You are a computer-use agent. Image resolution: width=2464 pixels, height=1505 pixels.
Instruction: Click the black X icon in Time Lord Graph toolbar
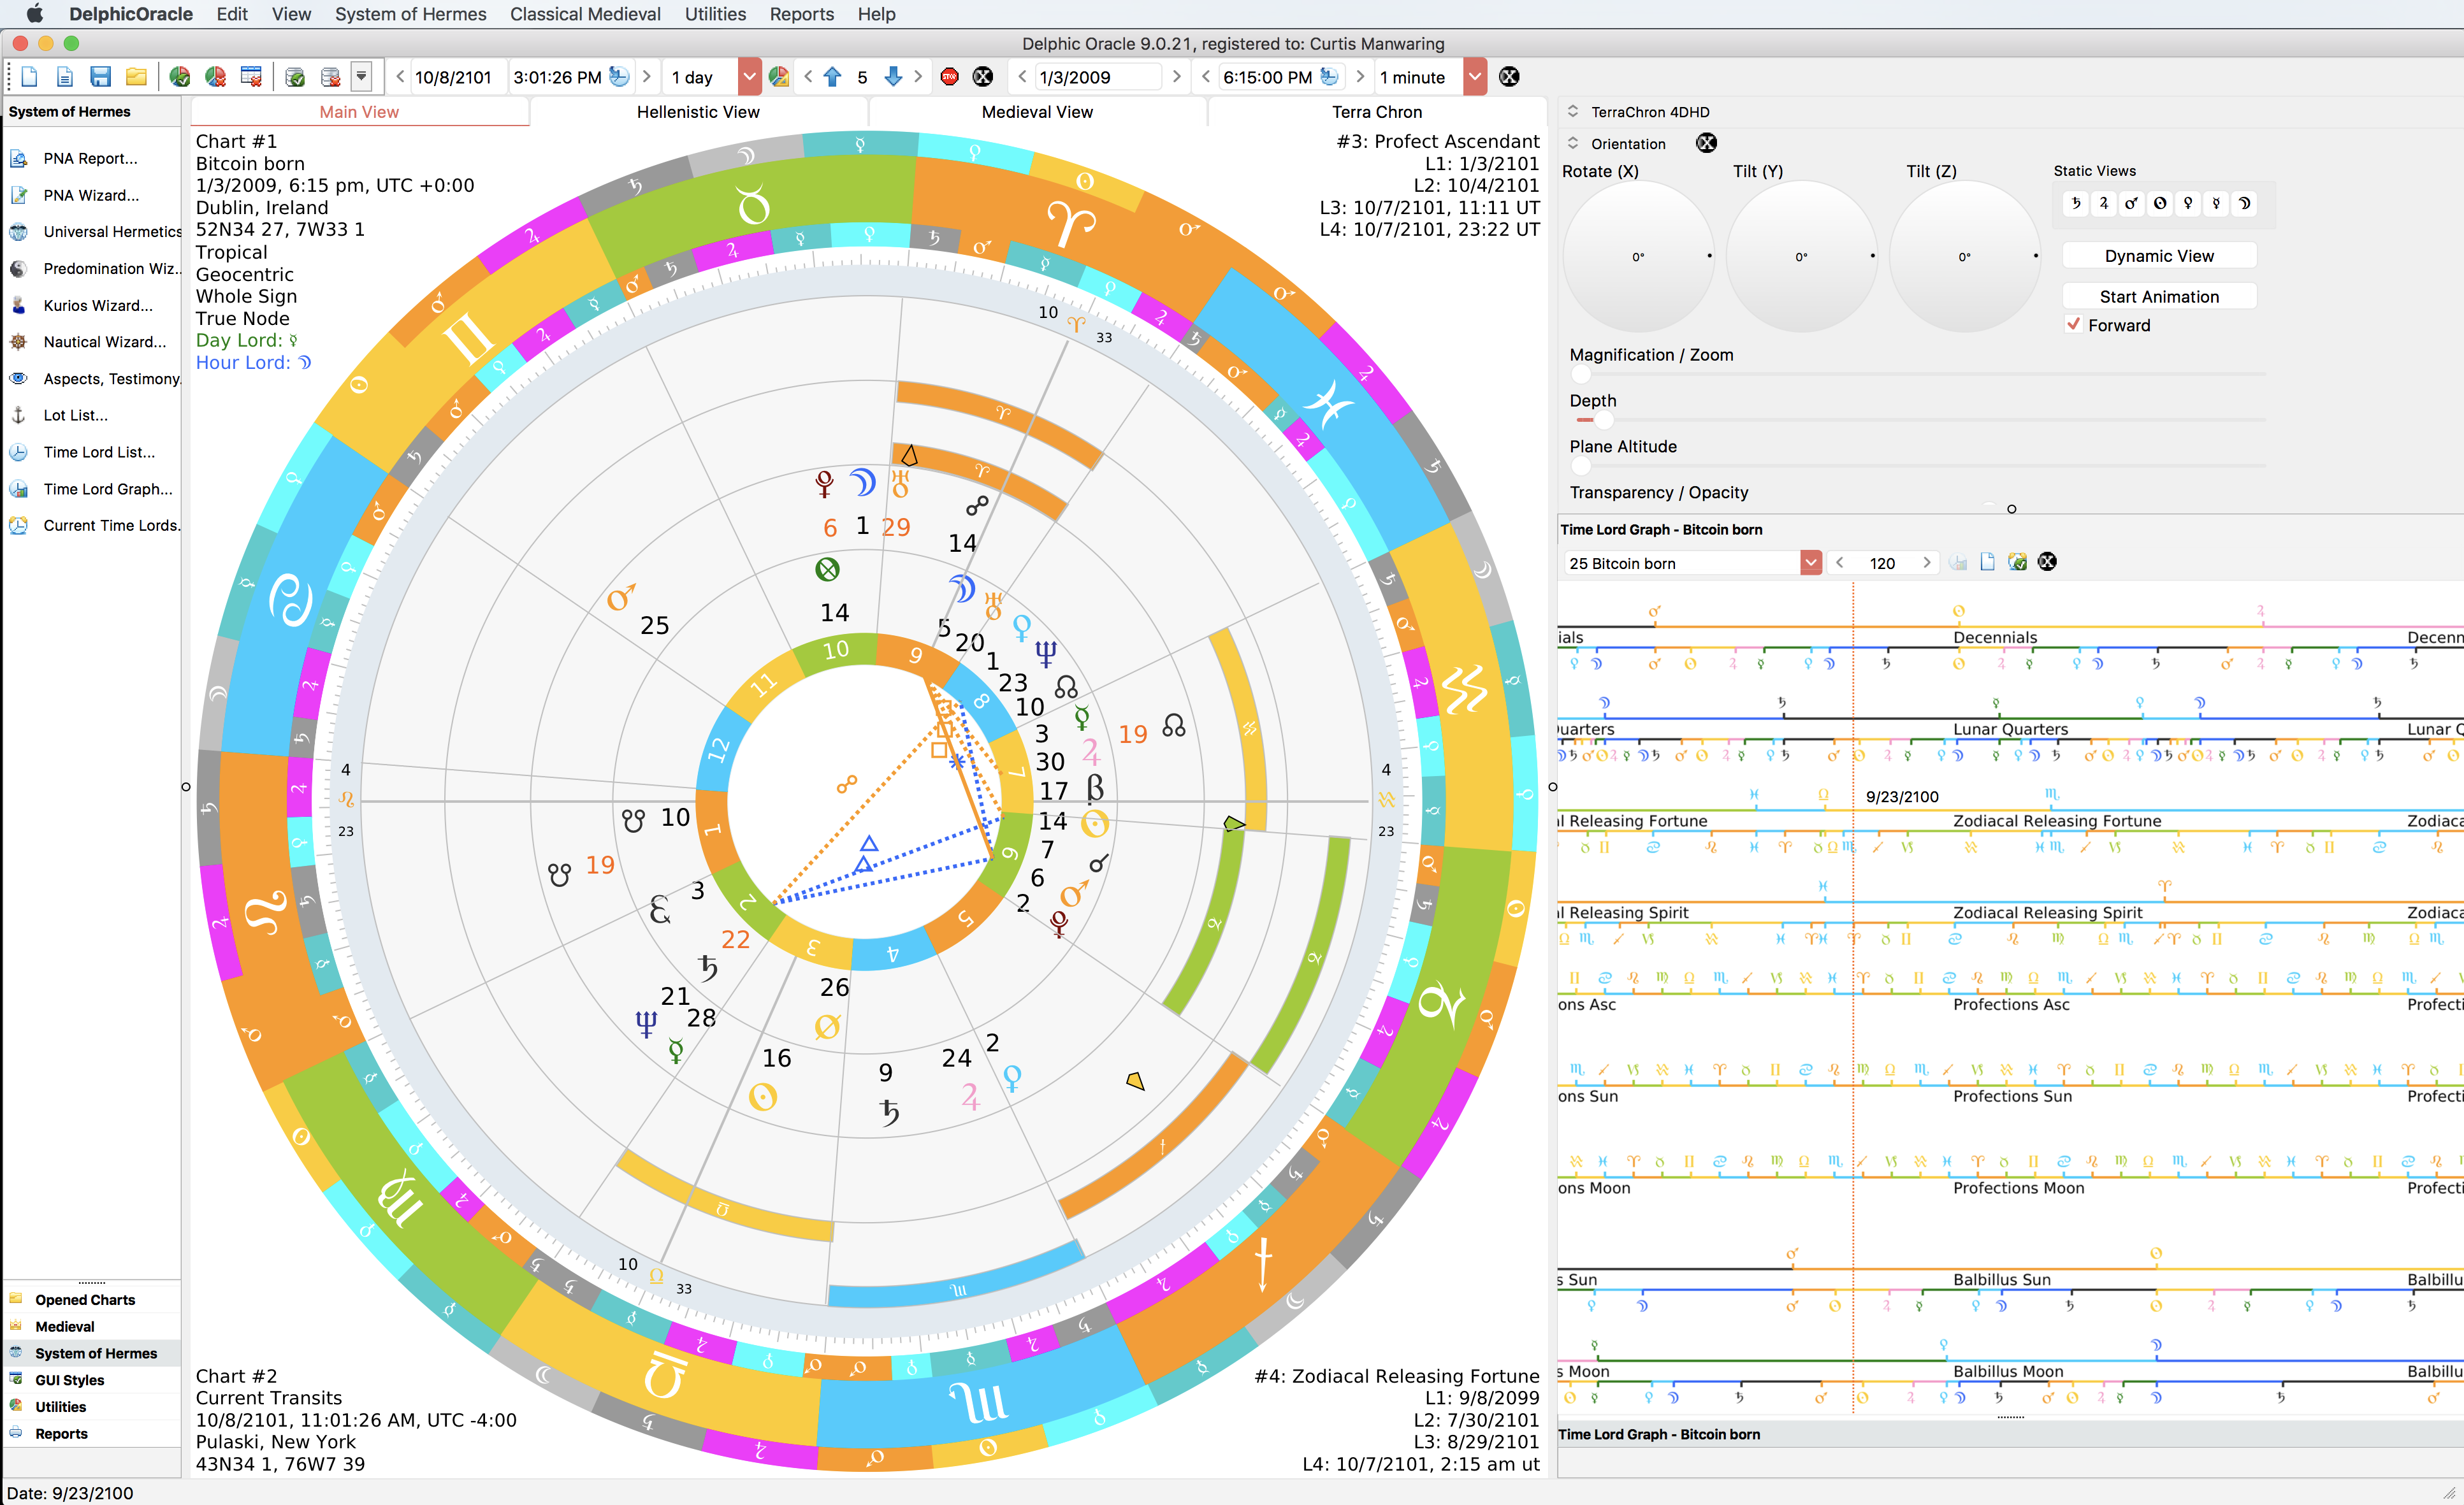(2047, 562)
